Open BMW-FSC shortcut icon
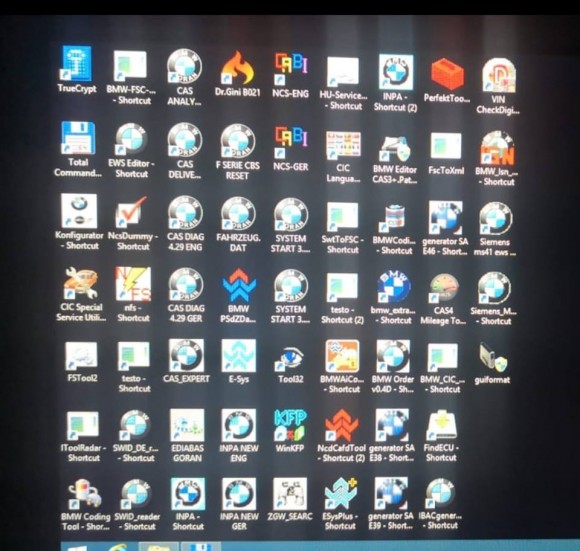Screen dimensions: 580x551 point(130,67)
